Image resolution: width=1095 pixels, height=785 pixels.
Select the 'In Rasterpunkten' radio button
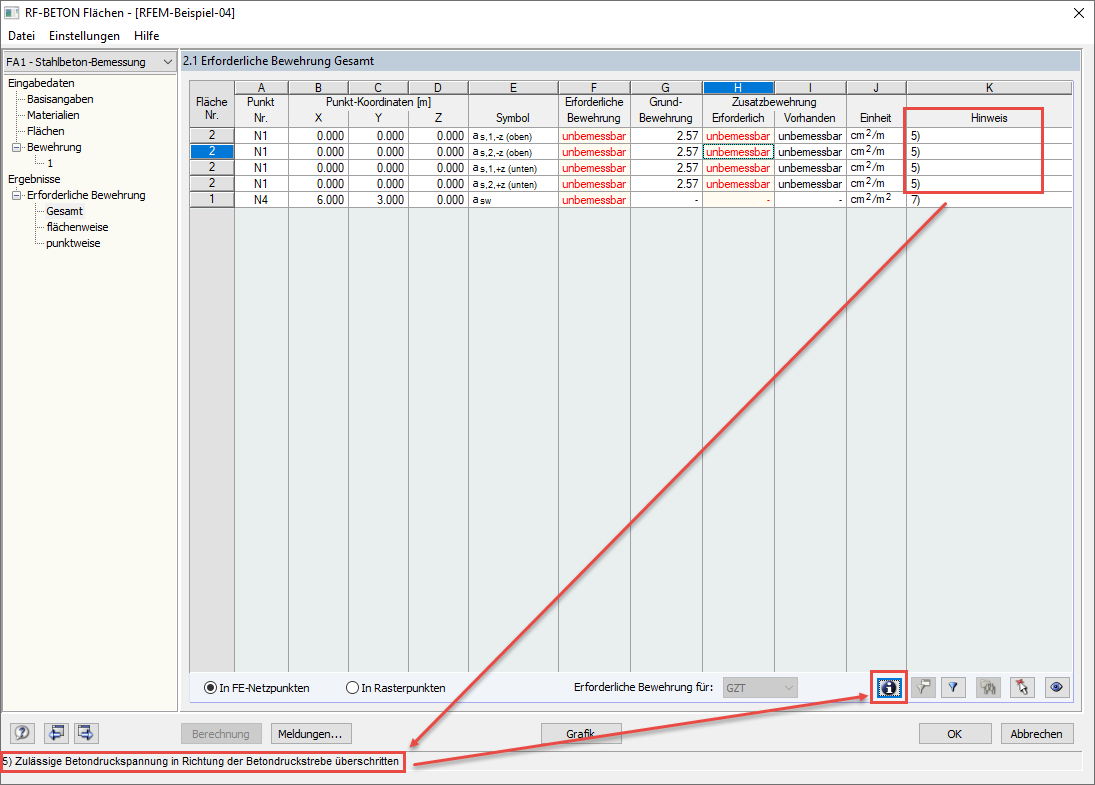(353, 688)
